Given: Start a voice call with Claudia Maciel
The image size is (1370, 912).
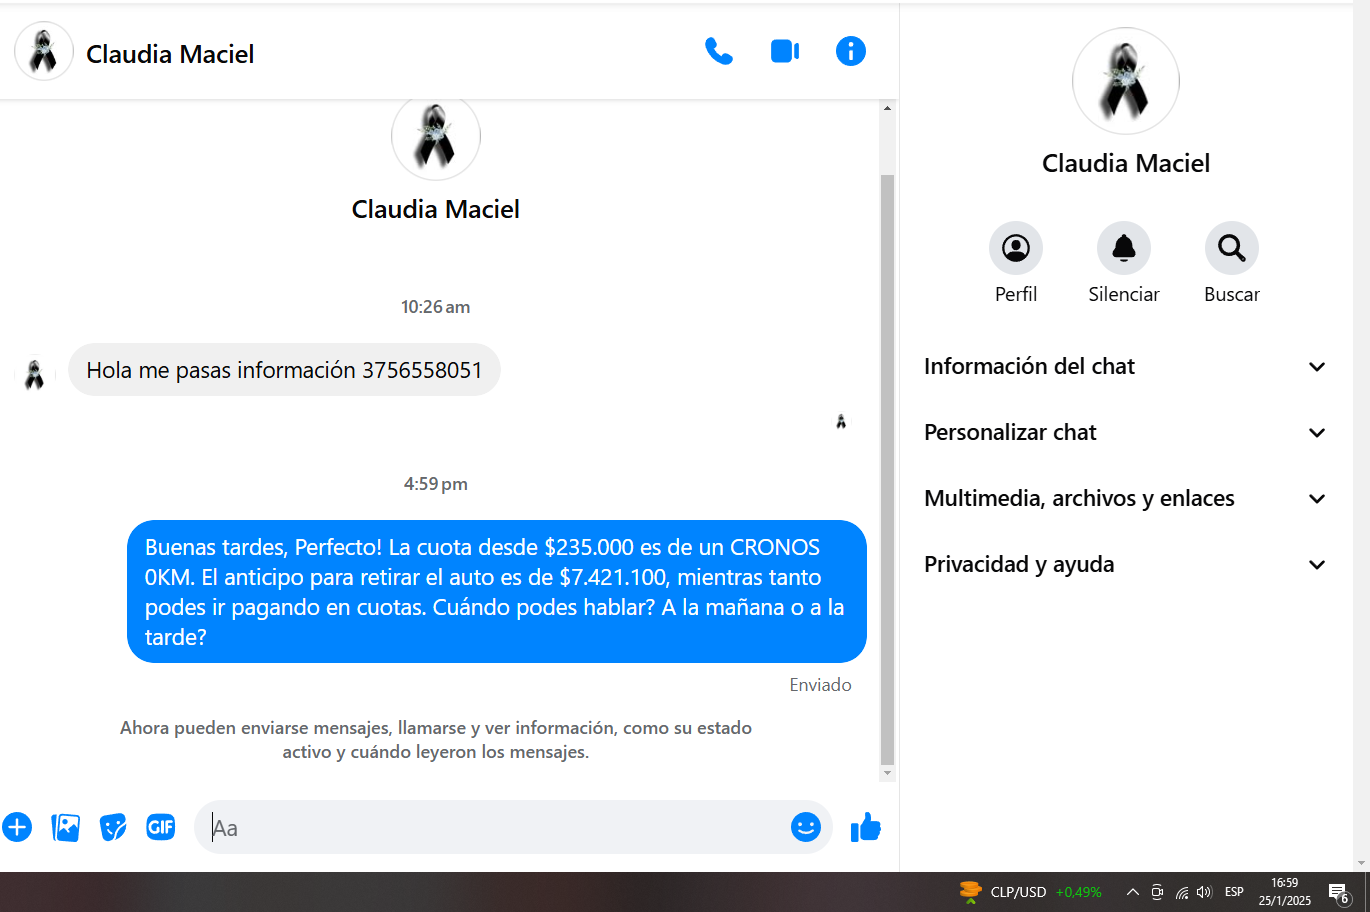Looking at the screenshot, I should click(719, 51).
